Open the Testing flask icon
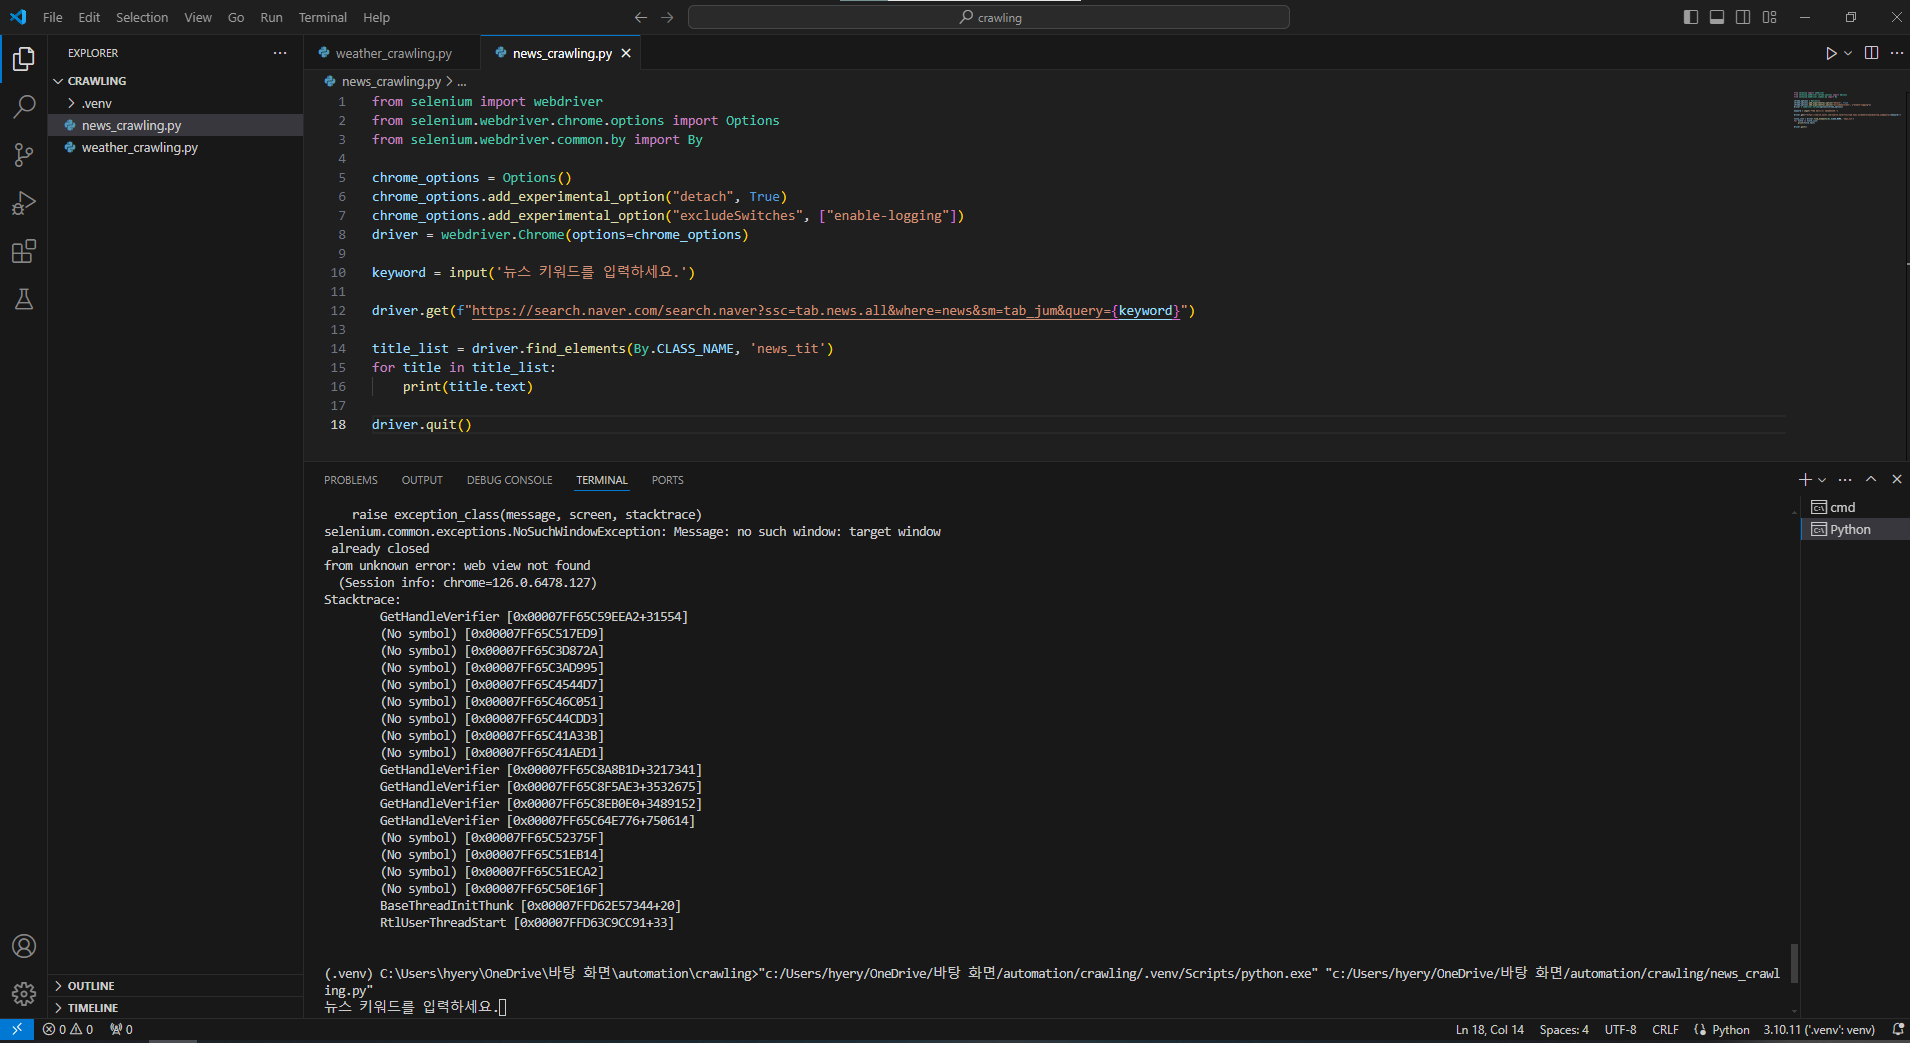Viewport: 1910px width, 1043px height. point(24,299)
